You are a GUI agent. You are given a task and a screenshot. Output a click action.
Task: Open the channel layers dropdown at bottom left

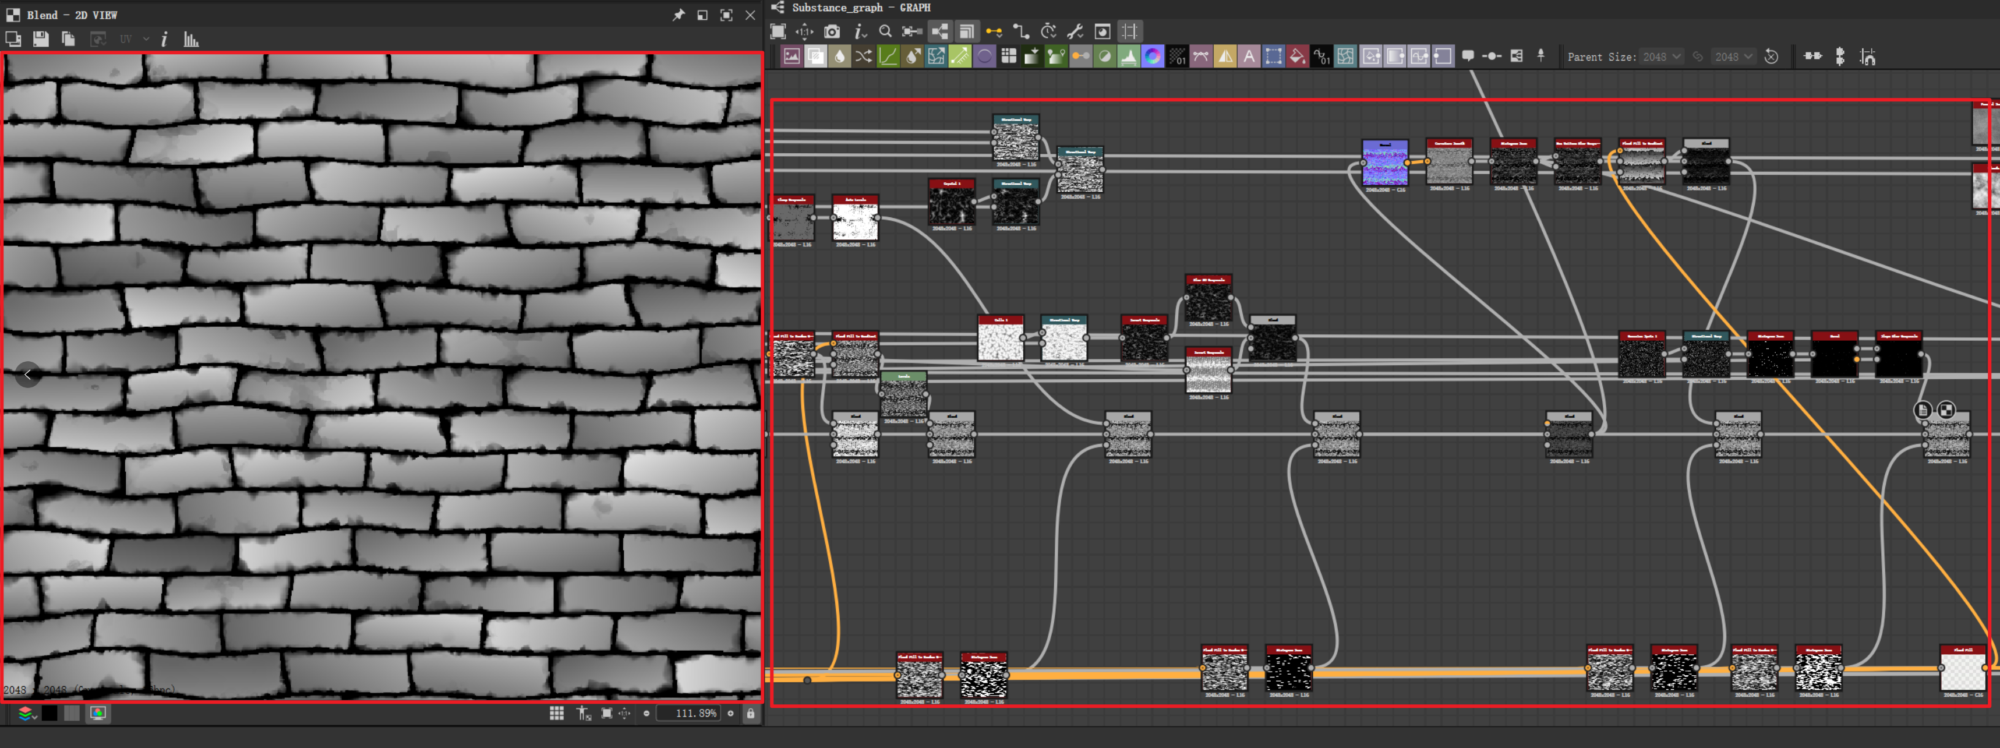(26, 713)
